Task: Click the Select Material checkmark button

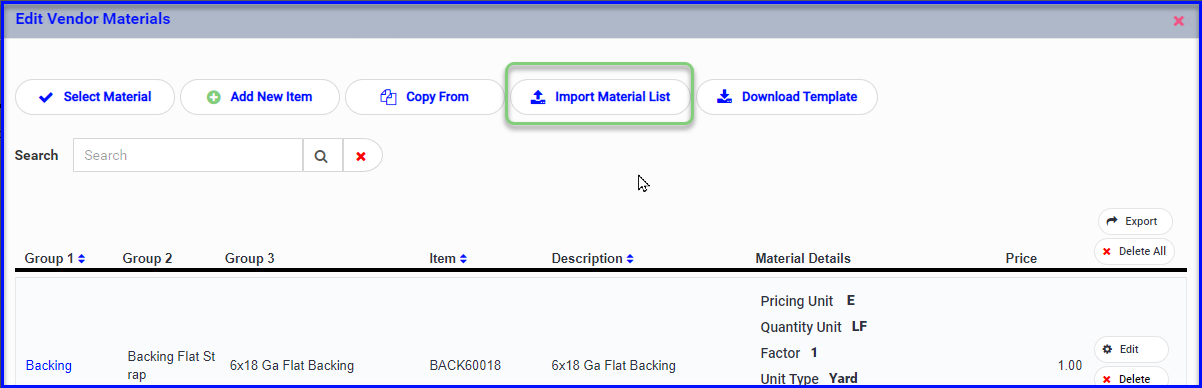Action: click(95, 97)
